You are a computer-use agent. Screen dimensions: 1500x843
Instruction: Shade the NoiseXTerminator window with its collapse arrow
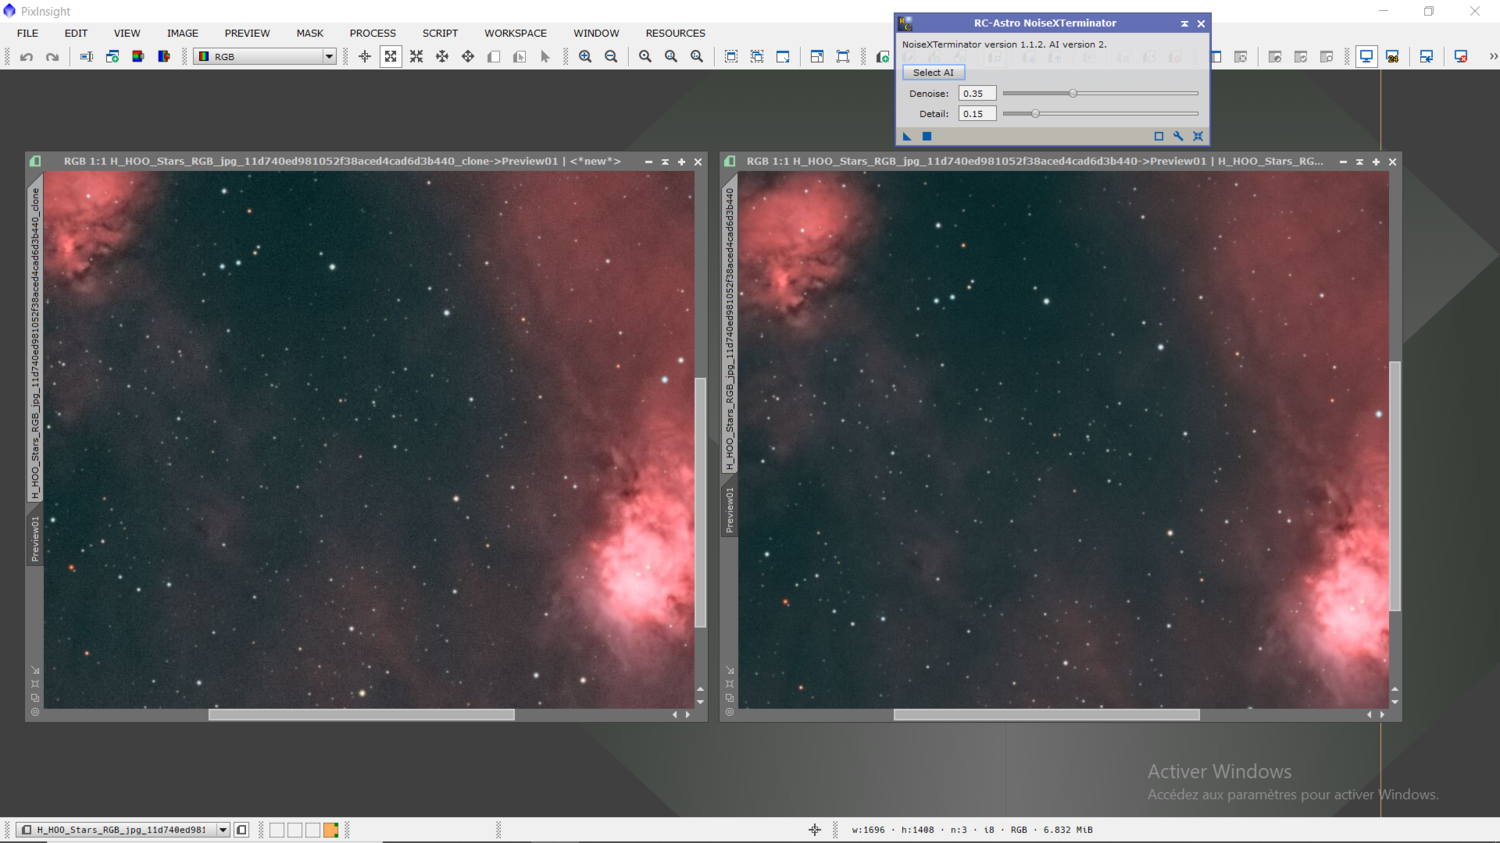(x=1185, y=24)
